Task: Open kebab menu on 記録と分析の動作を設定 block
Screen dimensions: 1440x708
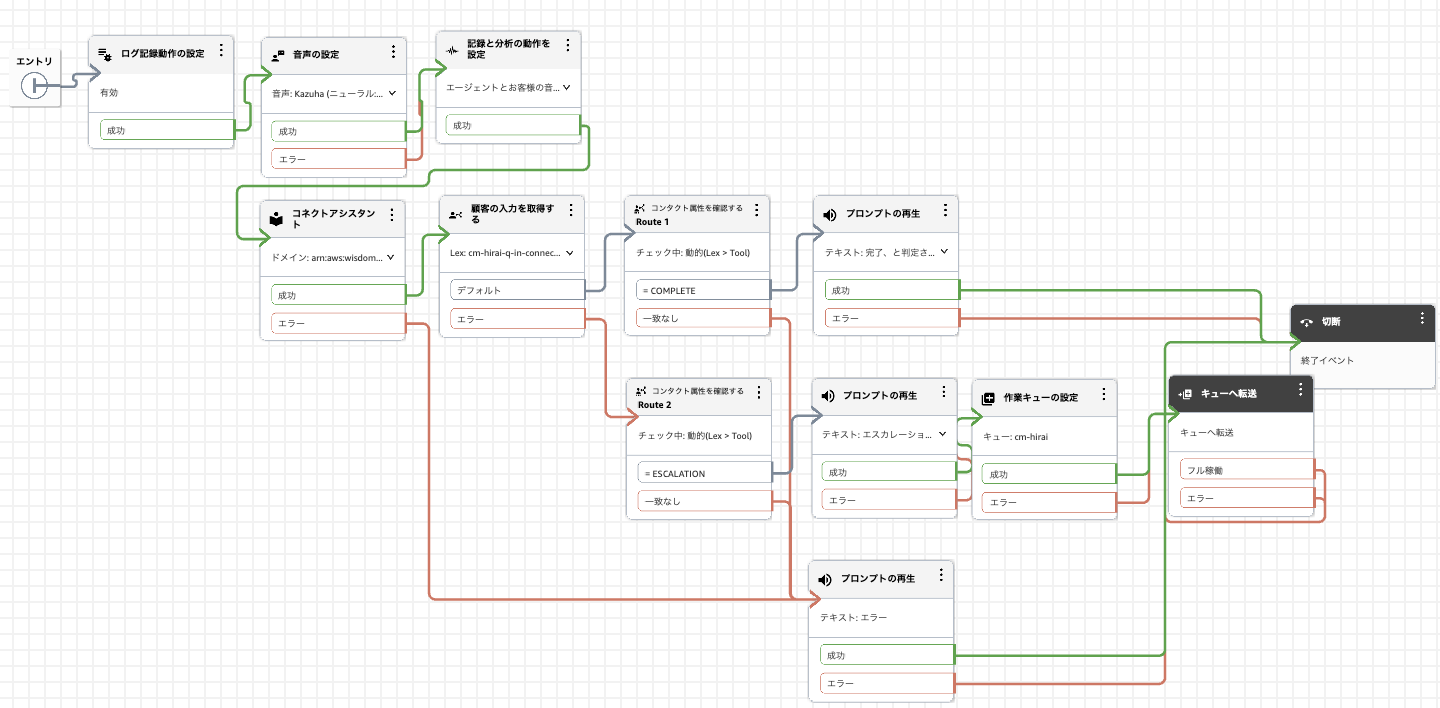Action: [x=567, y=45]
